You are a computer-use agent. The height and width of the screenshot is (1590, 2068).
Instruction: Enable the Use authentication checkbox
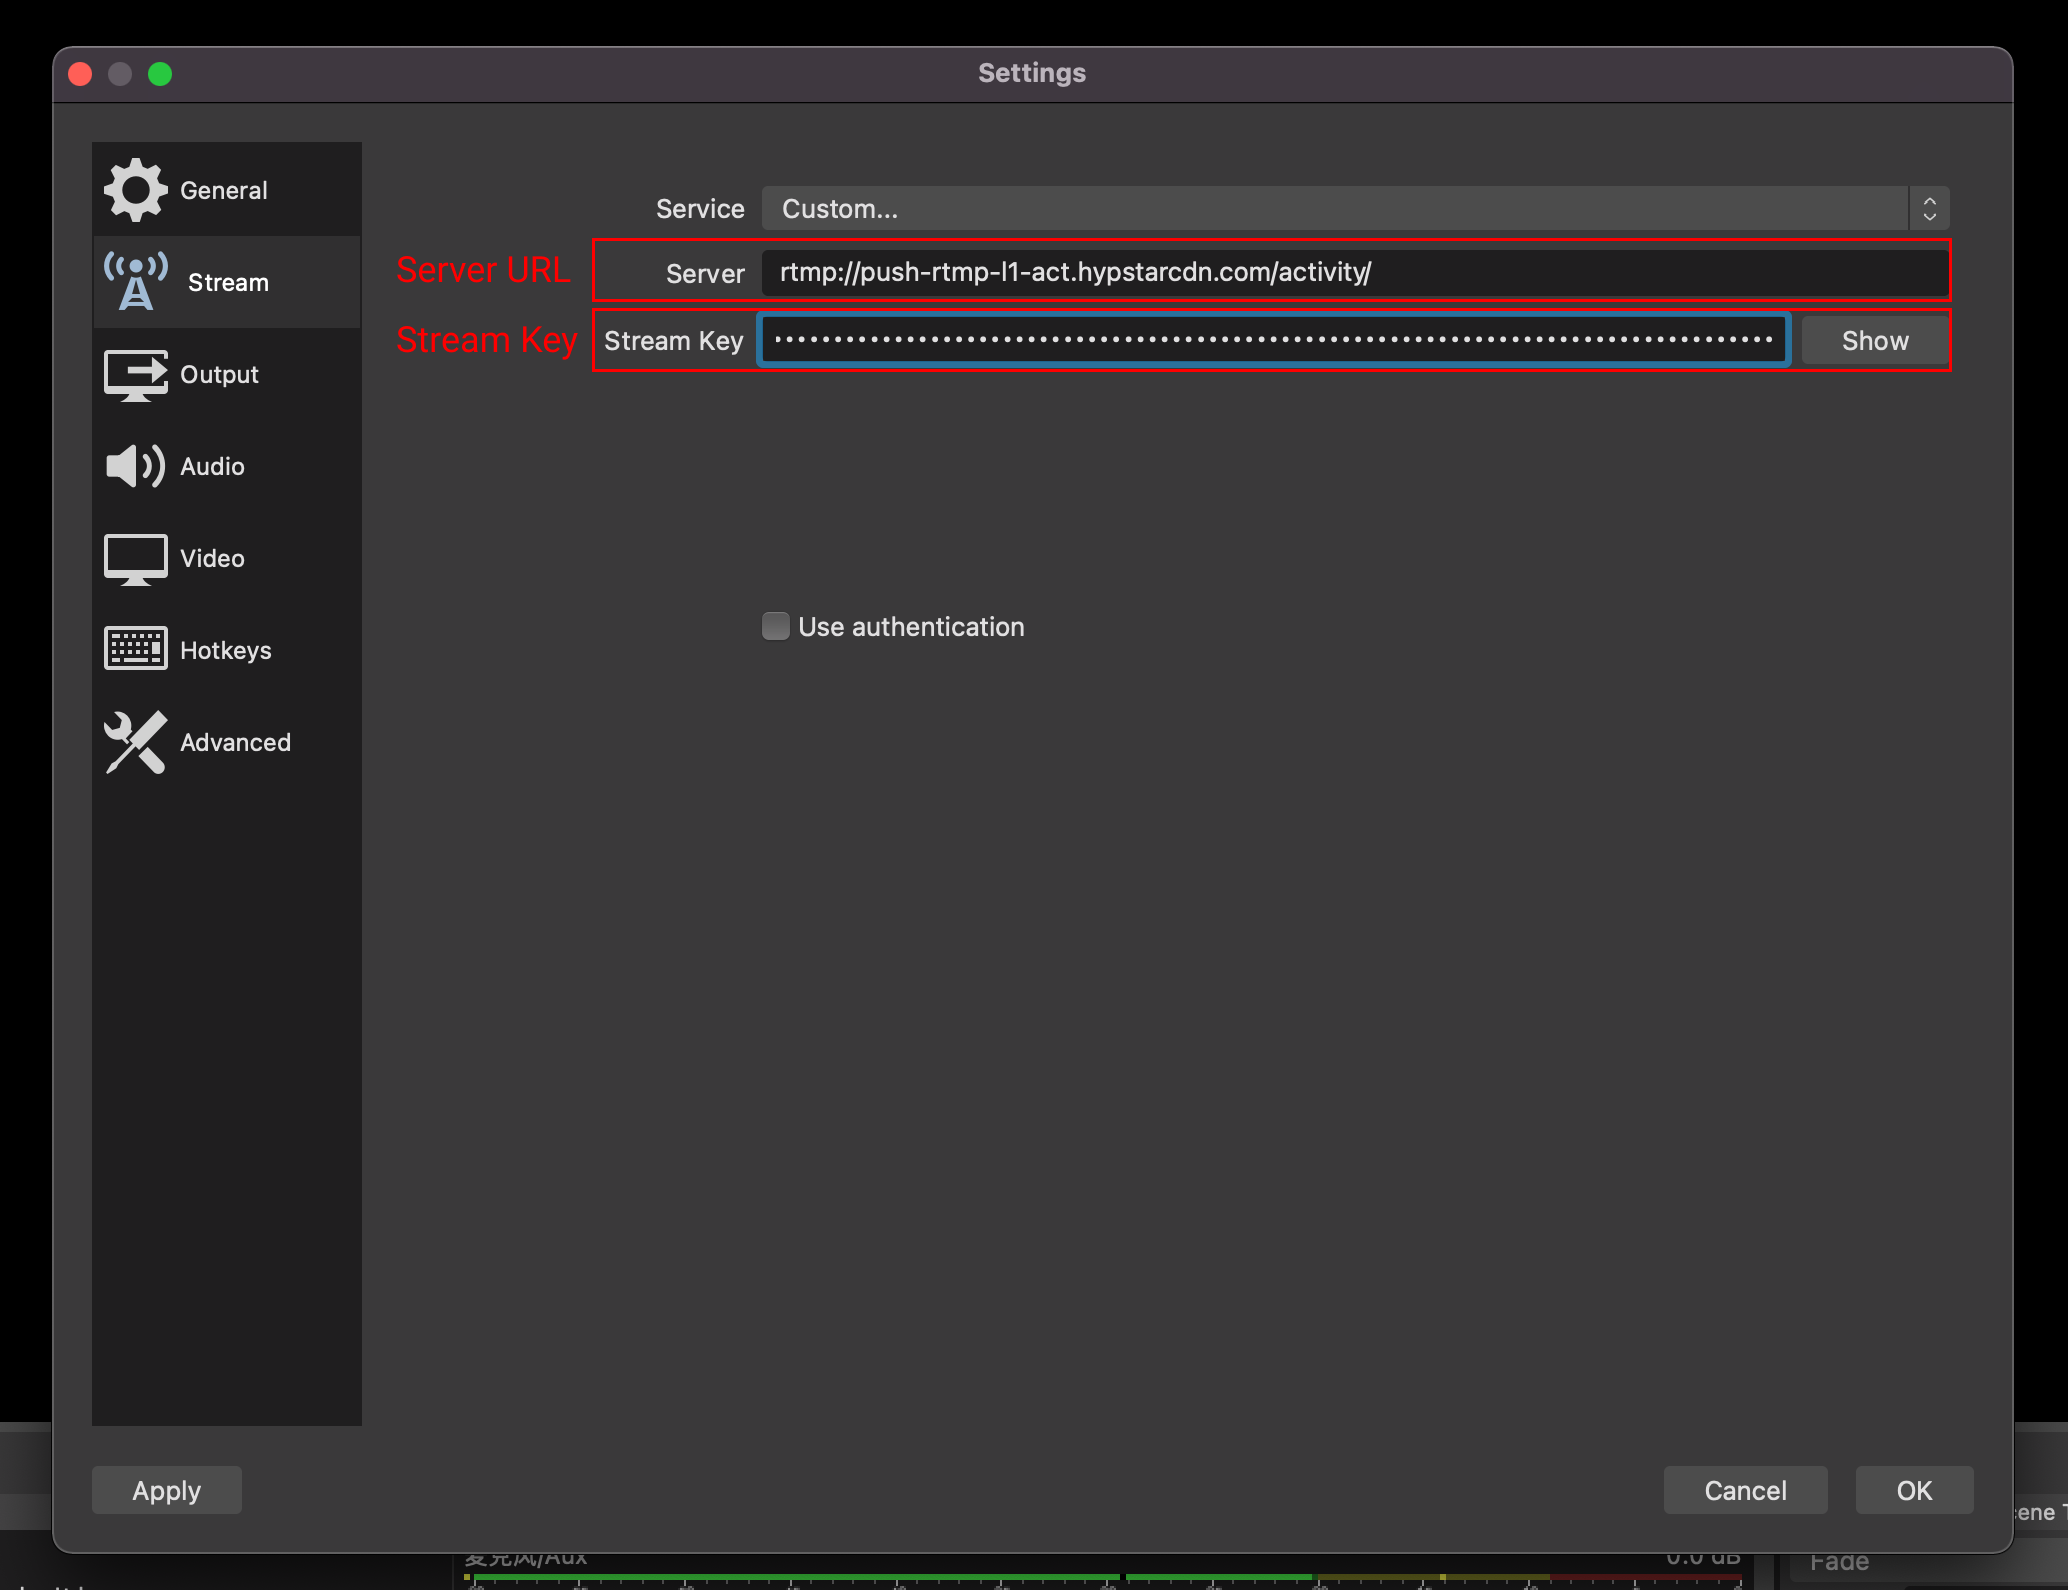click(776, 626)
